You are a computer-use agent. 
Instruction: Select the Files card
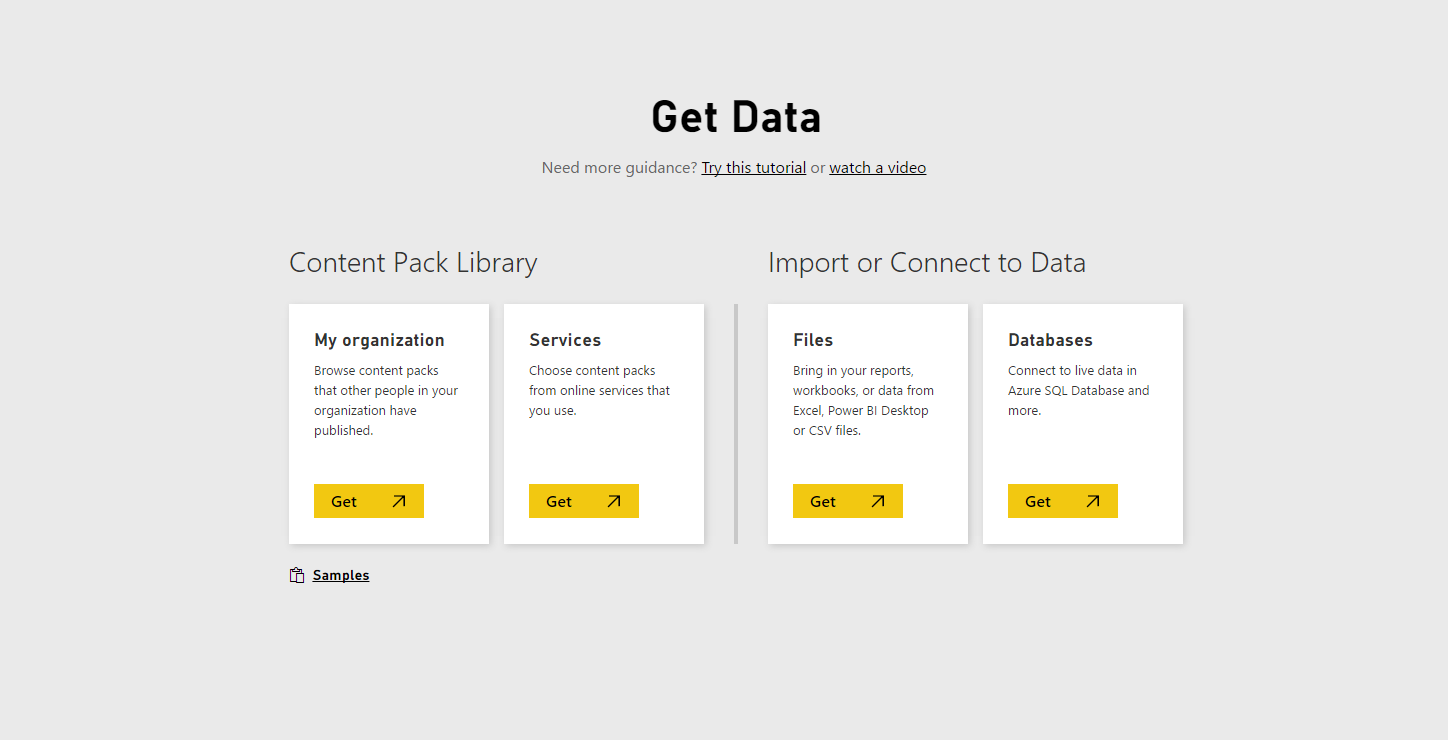(867, 423)
